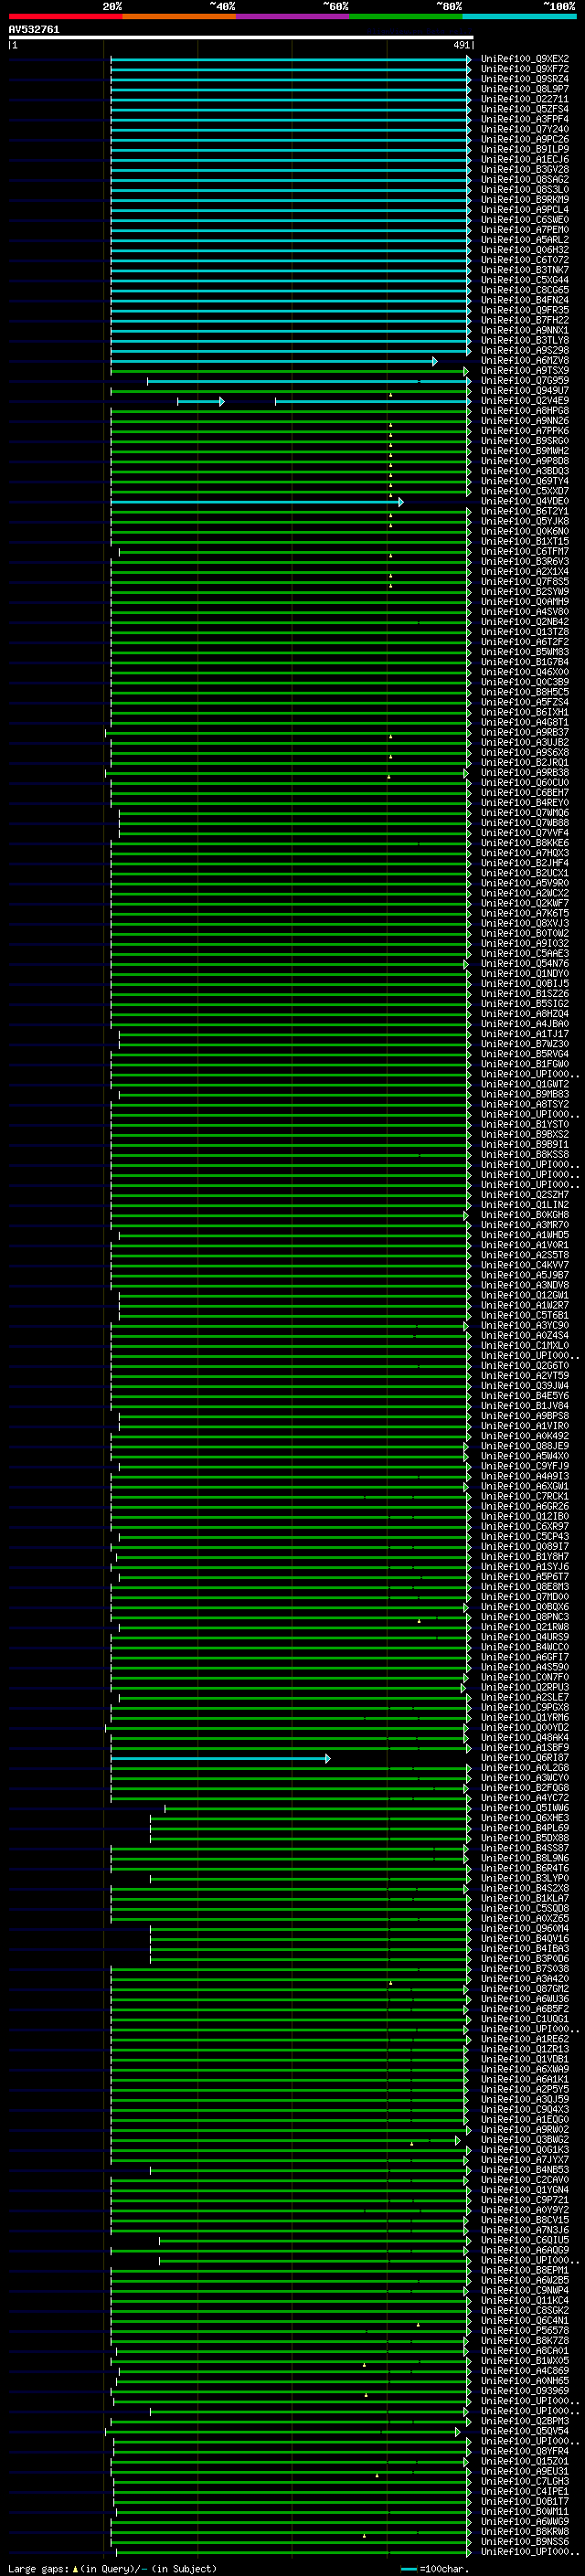
Task: Select the UniRef100_Q1LIN2 label
Action: click(x=524, y=1204)
